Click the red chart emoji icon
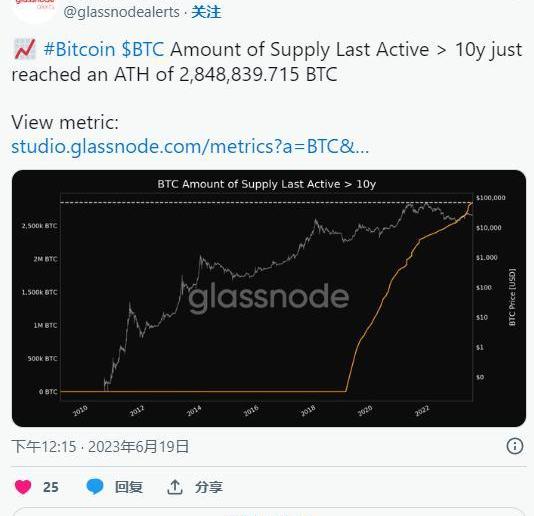Image resolution: width=534 pixels, height=516 pixels. tap(25, 49)
